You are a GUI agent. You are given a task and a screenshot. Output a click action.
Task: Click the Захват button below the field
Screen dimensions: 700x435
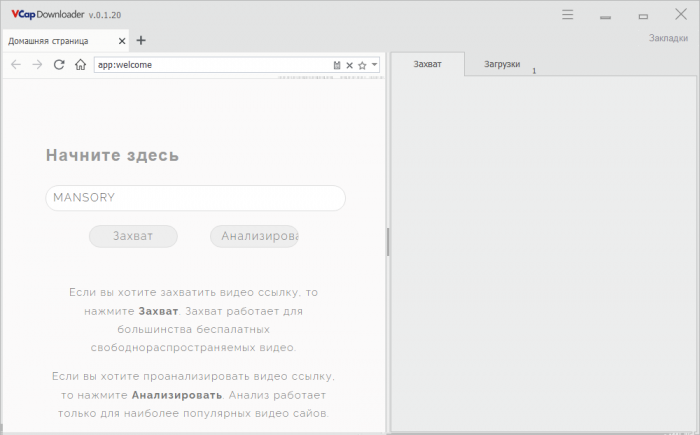[133, 236]
